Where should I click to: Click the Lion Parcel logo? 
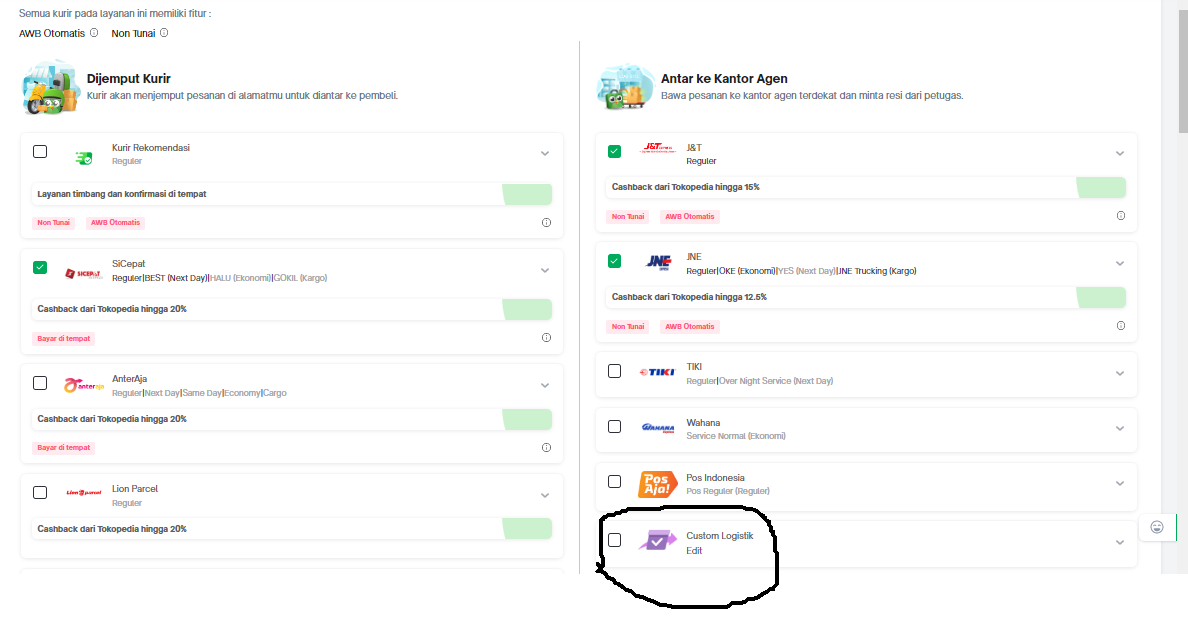(83, 493)
